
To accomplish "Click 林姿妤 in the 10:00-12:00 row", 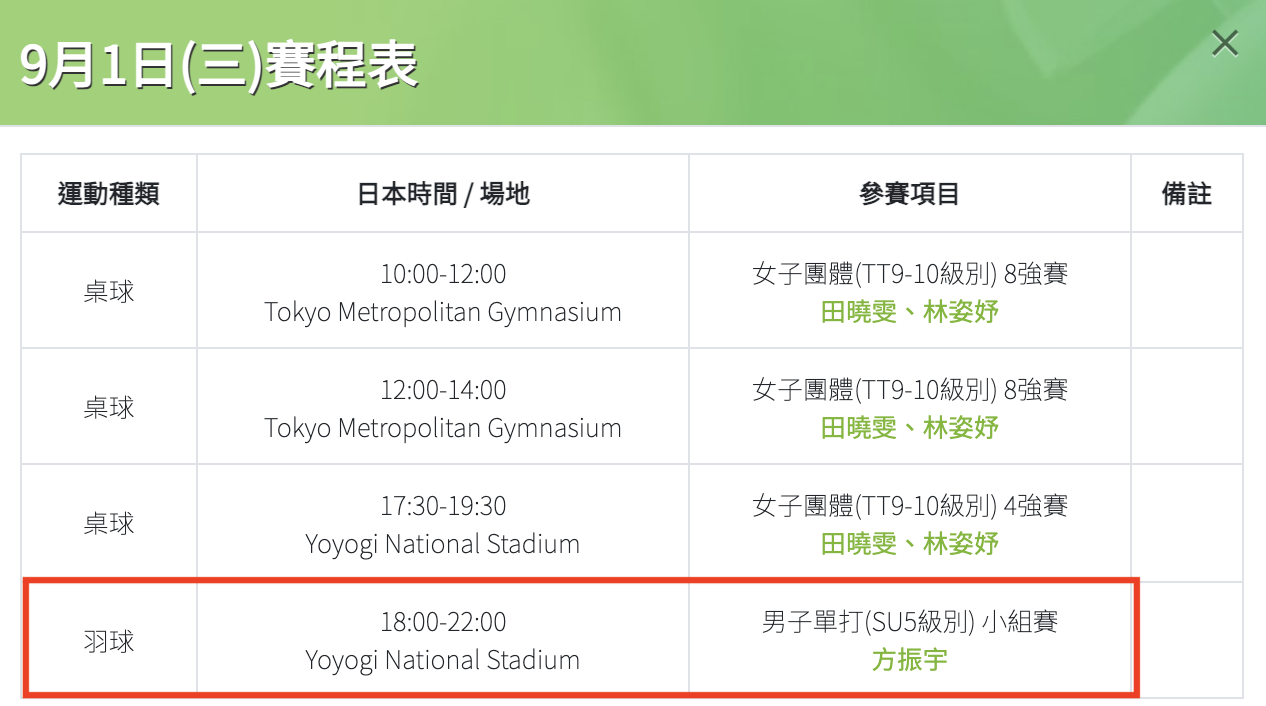I will pyautogui.click(x=960, y=312).
